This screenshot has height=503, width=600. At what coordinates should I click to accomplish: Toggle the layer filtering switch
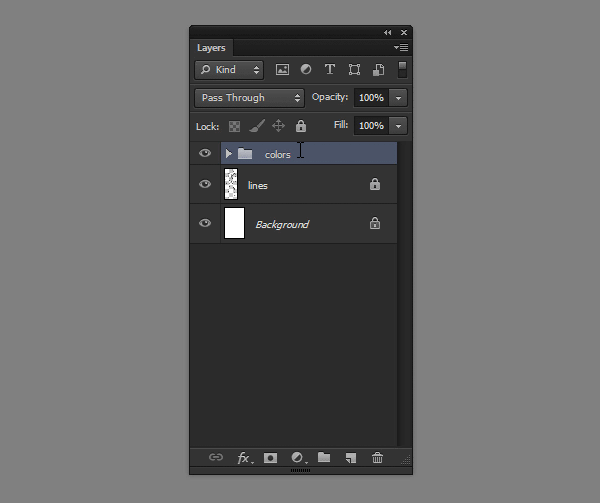click(x=402, y=70)
